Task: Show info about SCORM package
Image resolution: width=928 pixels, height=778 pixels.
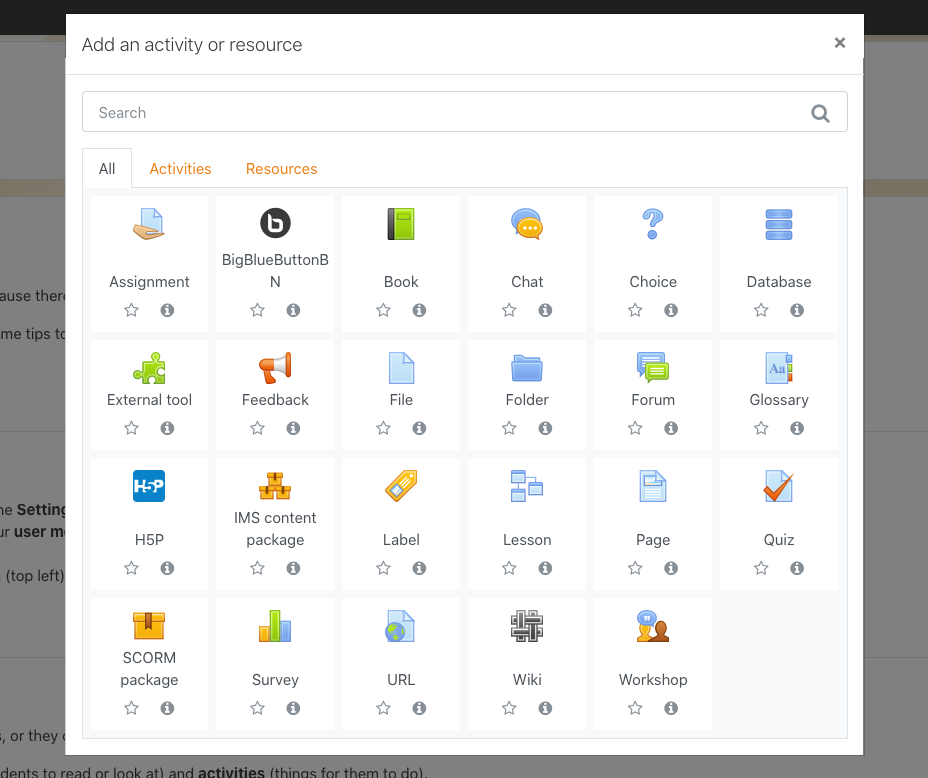Action: pyautogui.click(x=167, y=707)
